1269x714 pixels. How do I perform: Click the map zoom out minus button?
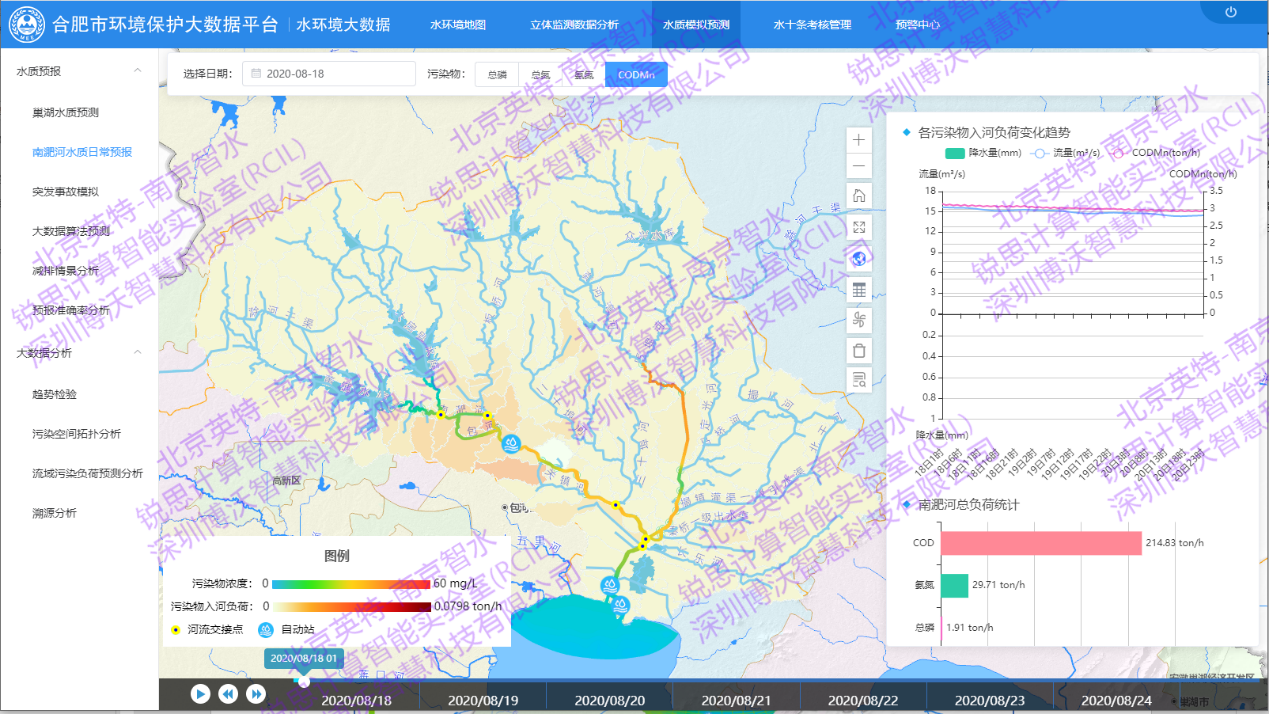tap(859, 166)
